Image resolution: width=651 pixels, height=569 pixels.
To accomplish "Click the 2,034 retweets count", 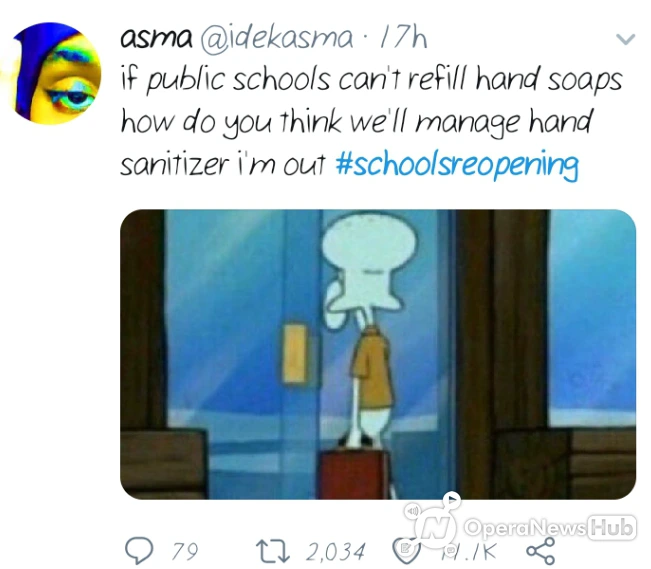I will coord(336,552).
